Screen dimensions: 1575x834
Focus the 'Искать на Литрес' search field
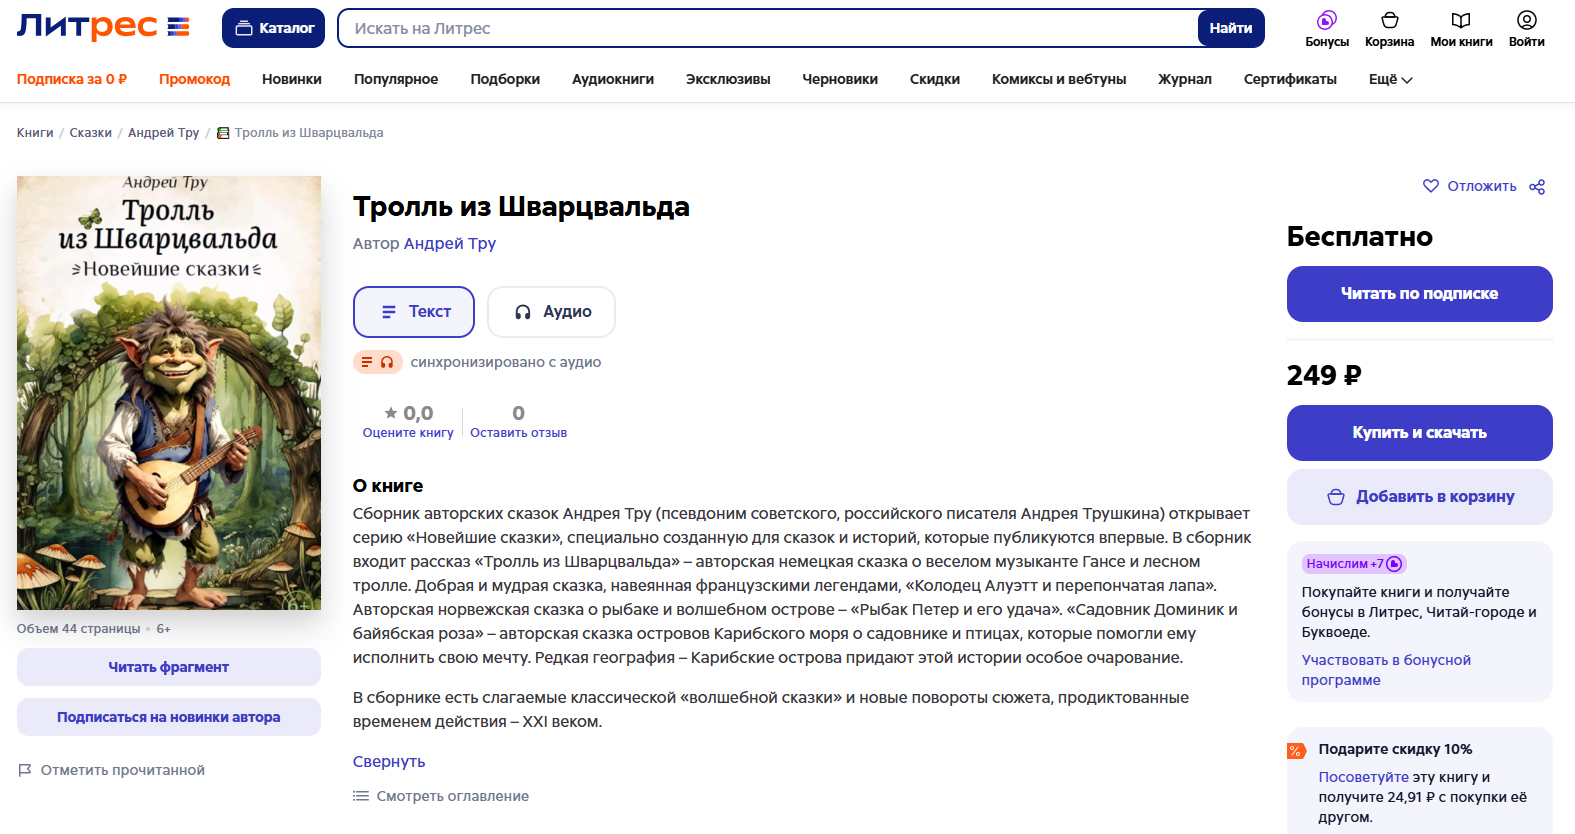[768, 28]
